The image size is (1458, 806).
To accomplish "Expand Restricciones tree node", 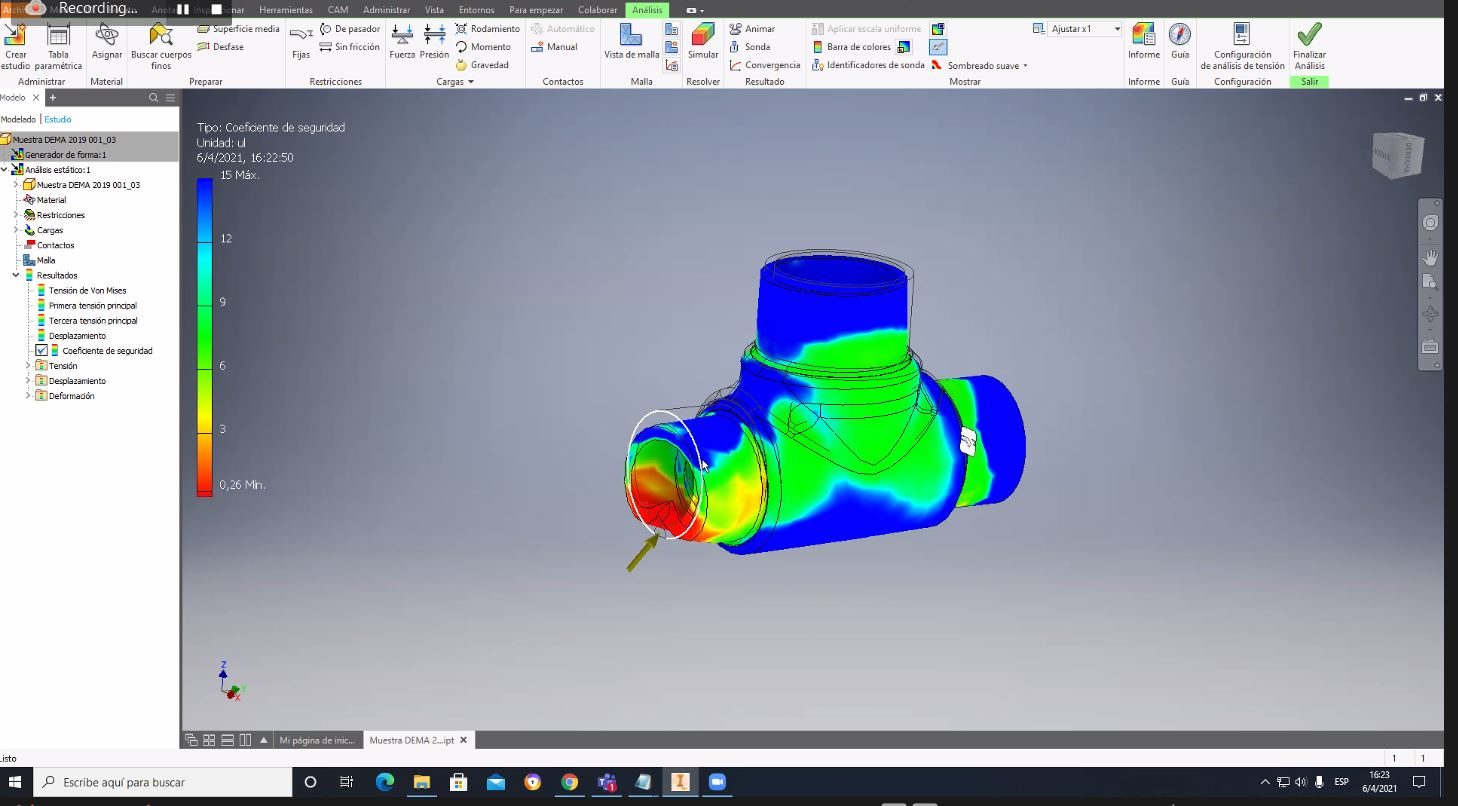I will 16,215.
